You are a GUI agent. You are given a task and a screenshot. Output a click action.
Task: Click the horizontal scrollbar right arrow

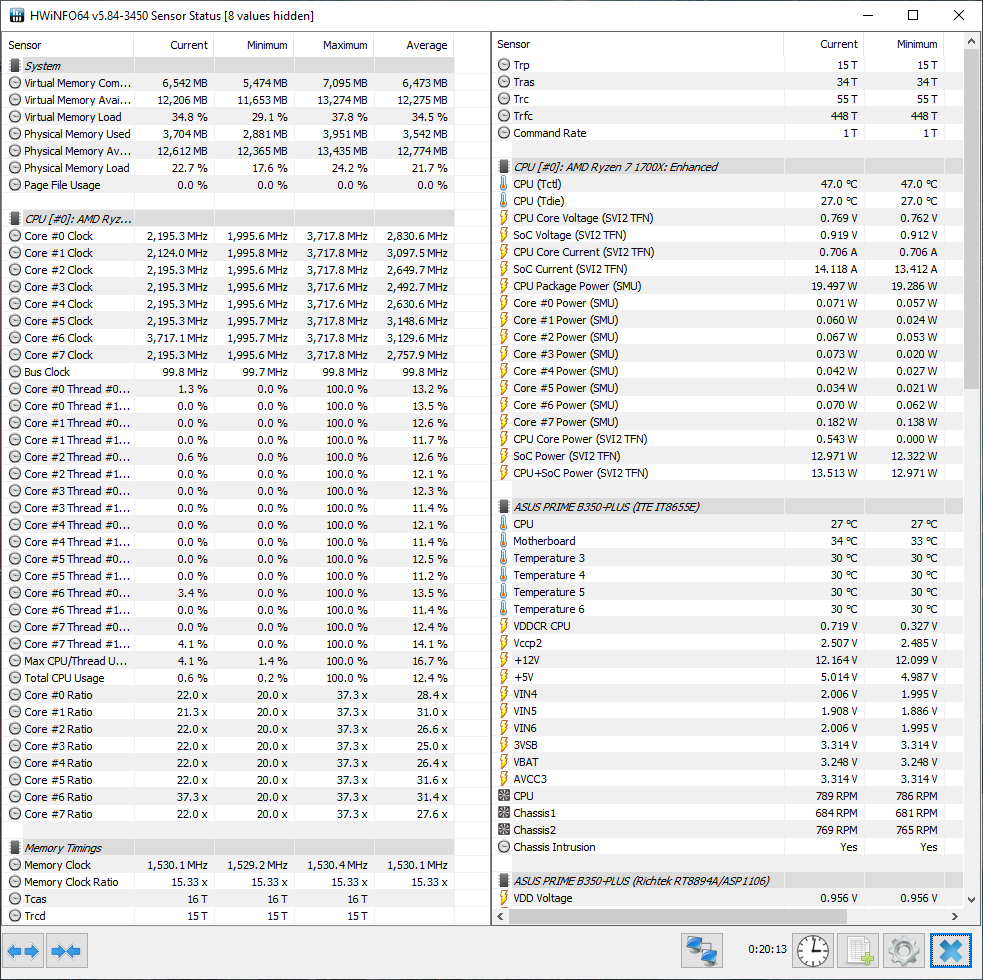click(x=955, y=916)
